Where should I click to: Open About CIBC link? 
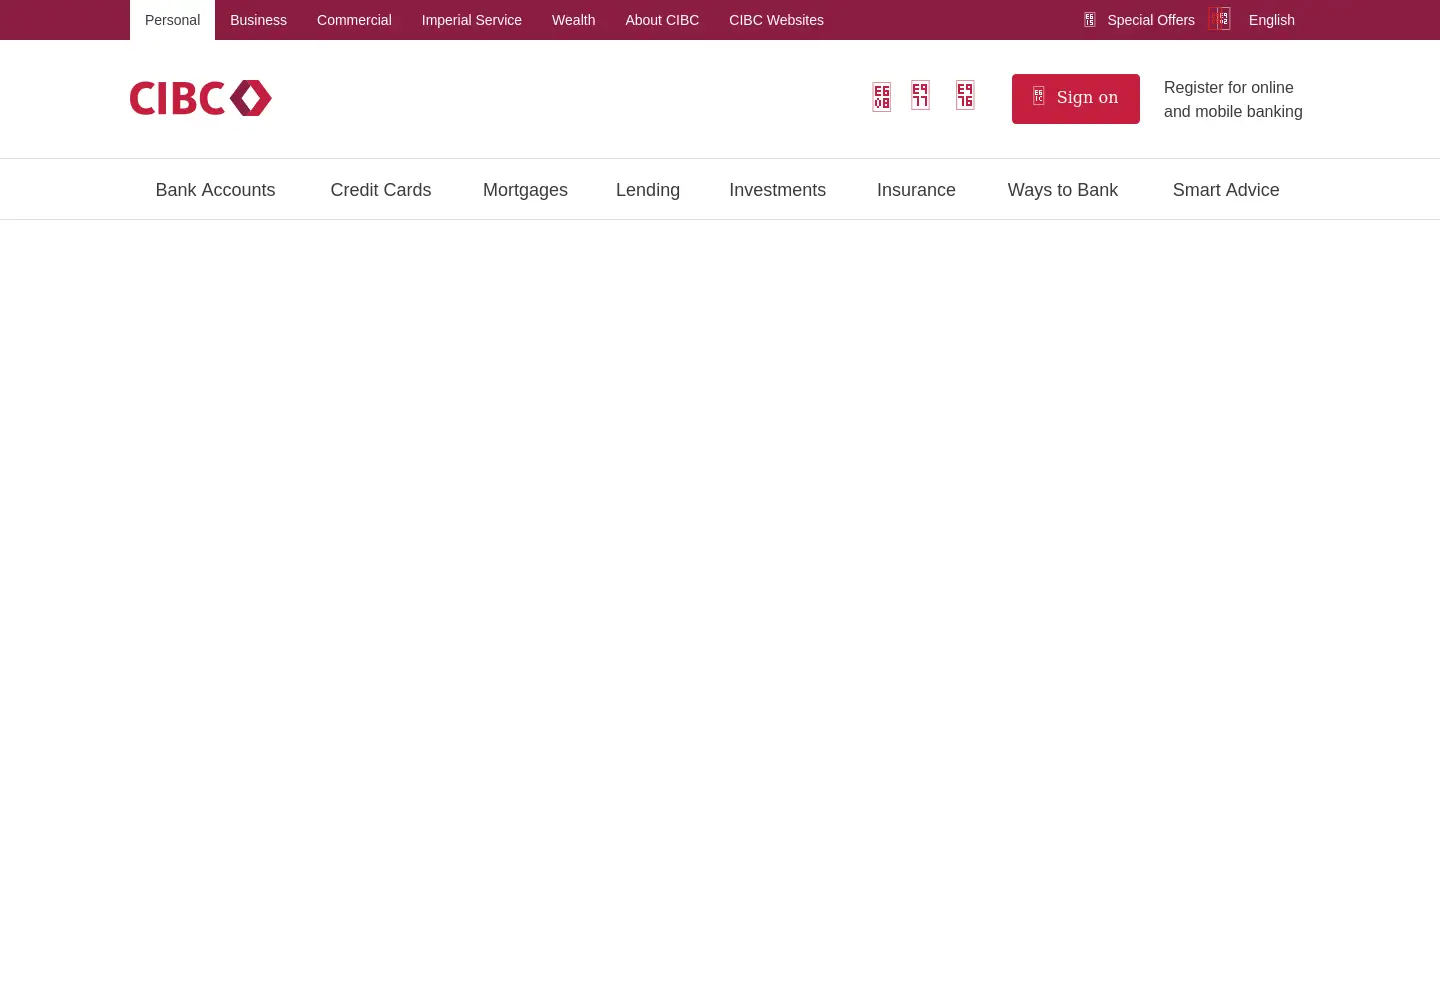(662, 20)
